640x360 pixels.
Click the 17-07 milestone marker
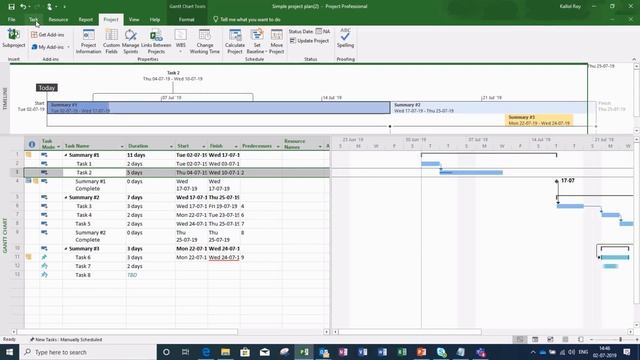pyautogui.click(x=557, y=181)
